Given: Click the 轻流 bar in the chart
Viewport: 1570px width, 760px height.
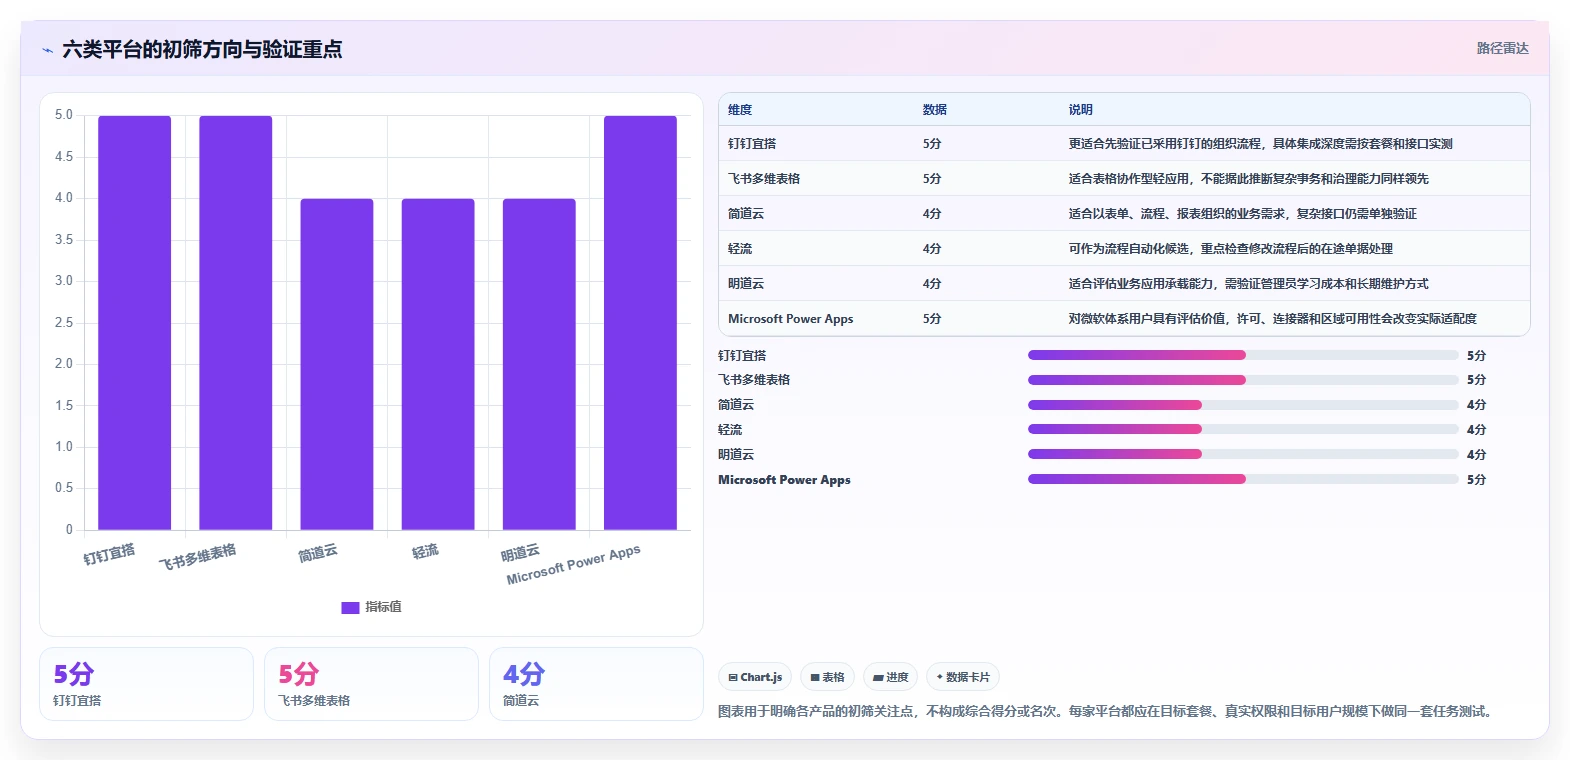Looking at the screenshot, I should (x=438, y=364).
